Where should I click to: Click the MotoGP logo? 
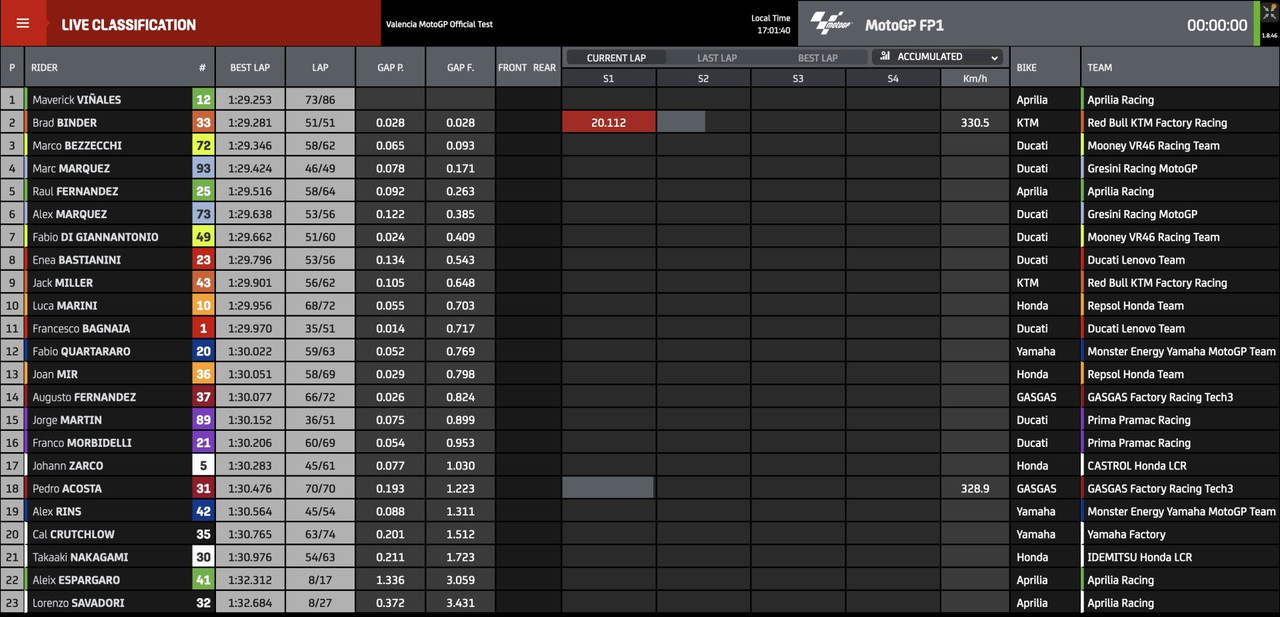pos(831,23)
